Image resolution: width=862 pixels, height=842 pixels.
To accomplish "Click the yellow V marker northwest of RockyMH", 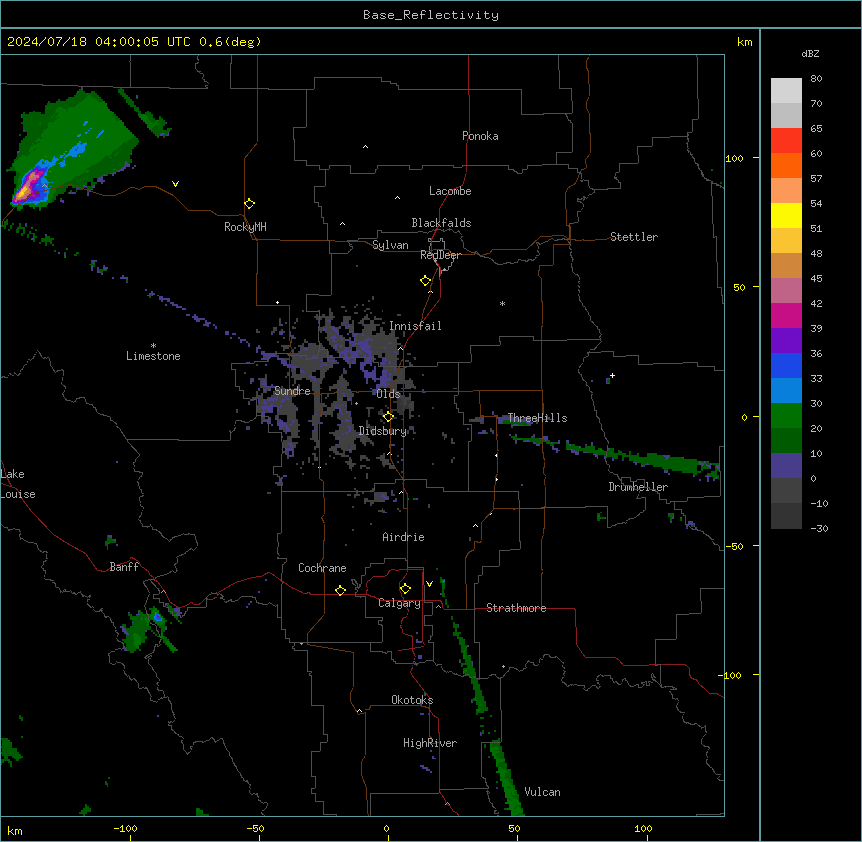I will click(x=175, y=184).
